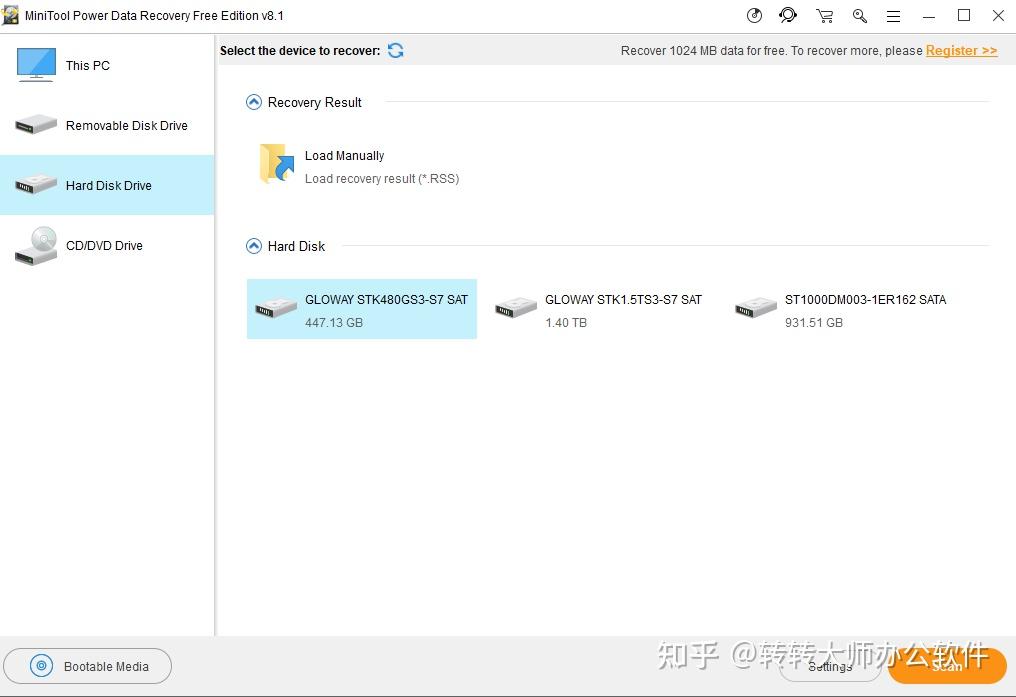The height and width of the screenshot is (697, 1016).
Task: Select Hard Disk Drive in the sidebar
Action: [x=107, y=185]
